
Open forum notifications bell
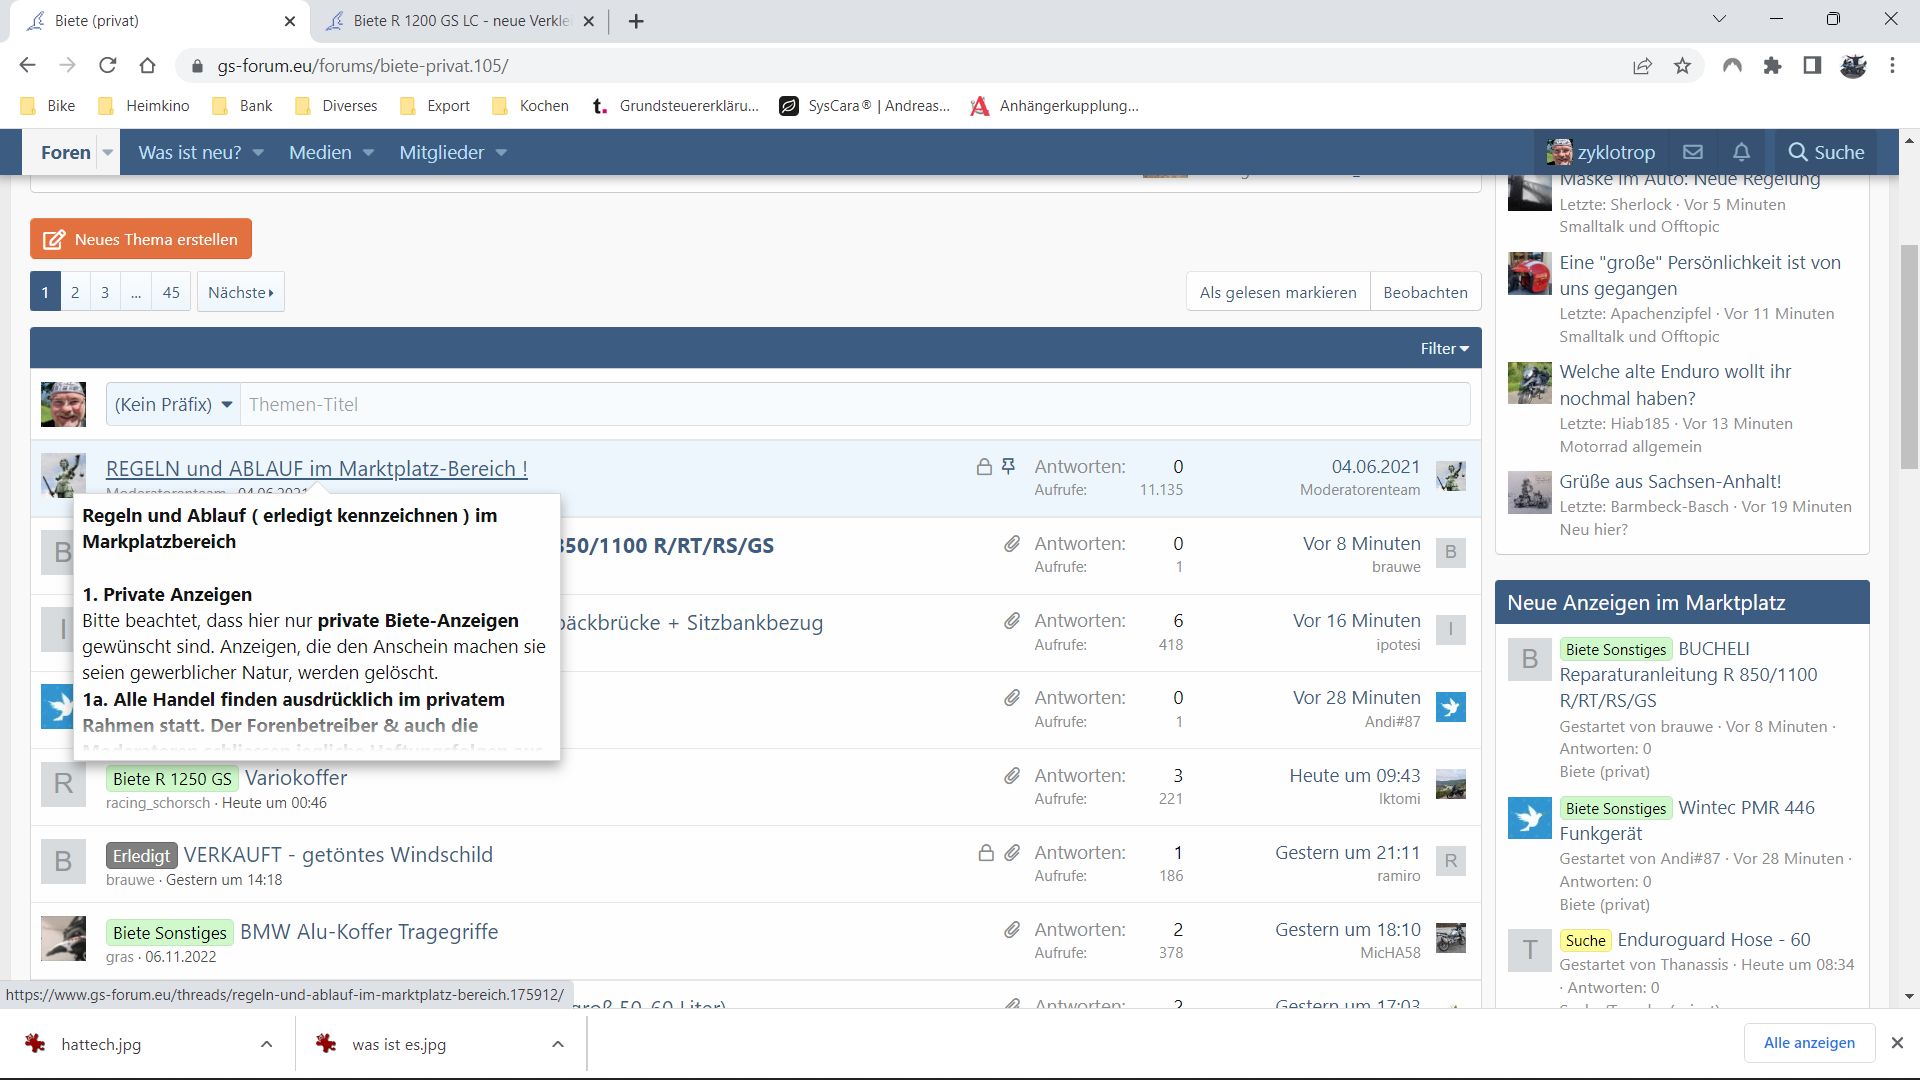[1741, 152]
